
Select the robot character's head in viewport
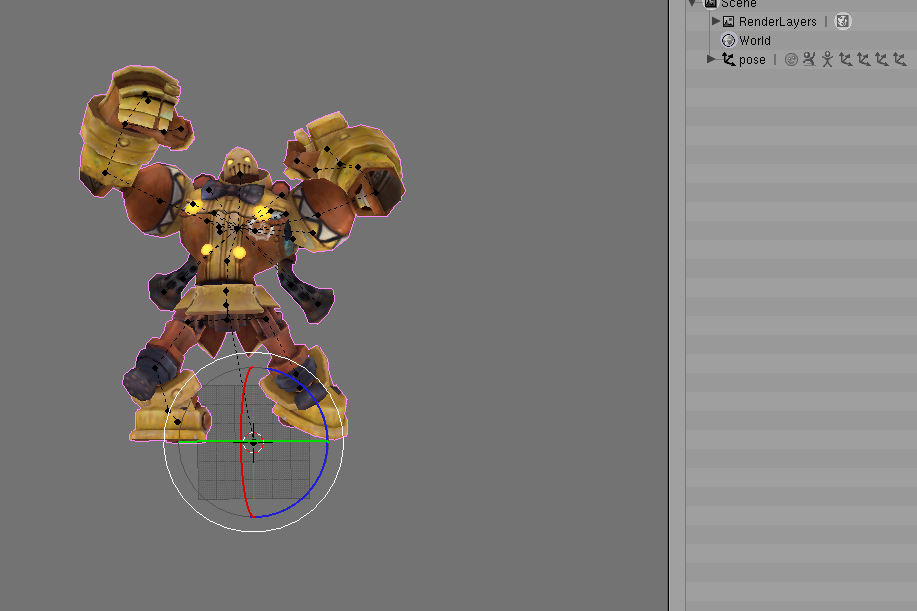(x=240, y=164)
